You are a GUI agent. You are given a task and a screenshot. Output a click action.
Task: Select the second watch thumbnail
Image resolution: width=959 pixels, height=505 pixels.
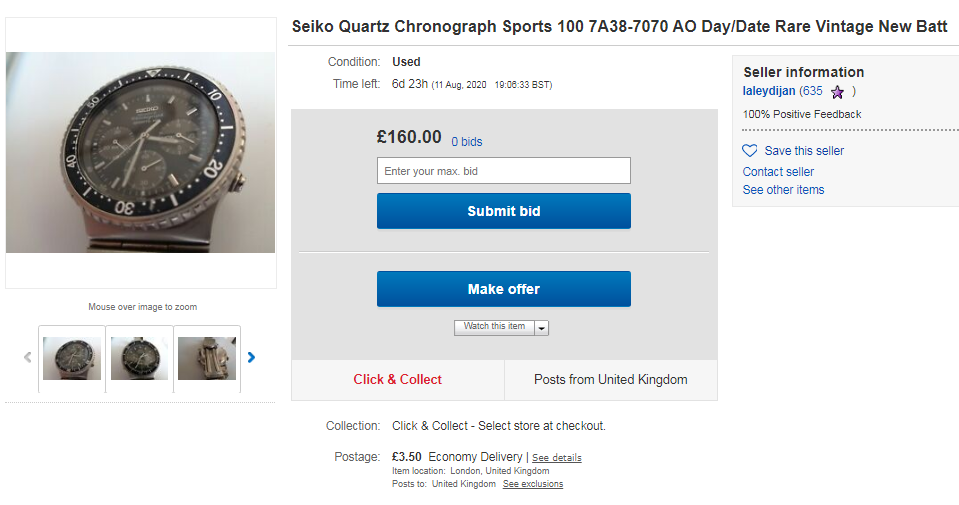[139, 358]
